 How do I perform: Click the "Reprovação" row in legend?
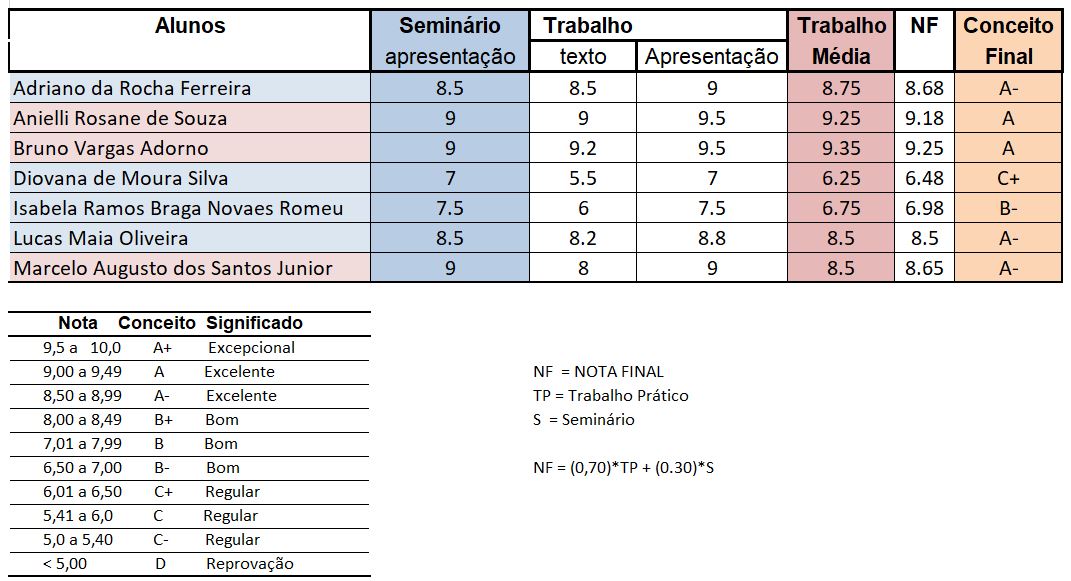tap(250, 564)
